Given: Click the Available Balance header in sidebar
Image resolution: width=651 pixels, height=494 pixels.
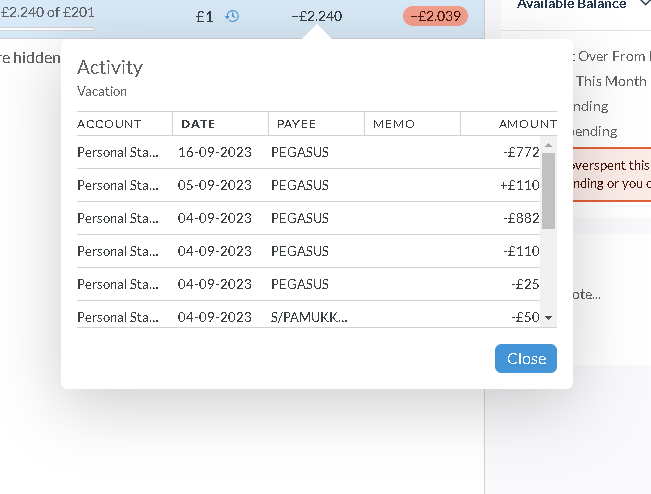Looking at the screenshot, I should click(x=571, y=5).
